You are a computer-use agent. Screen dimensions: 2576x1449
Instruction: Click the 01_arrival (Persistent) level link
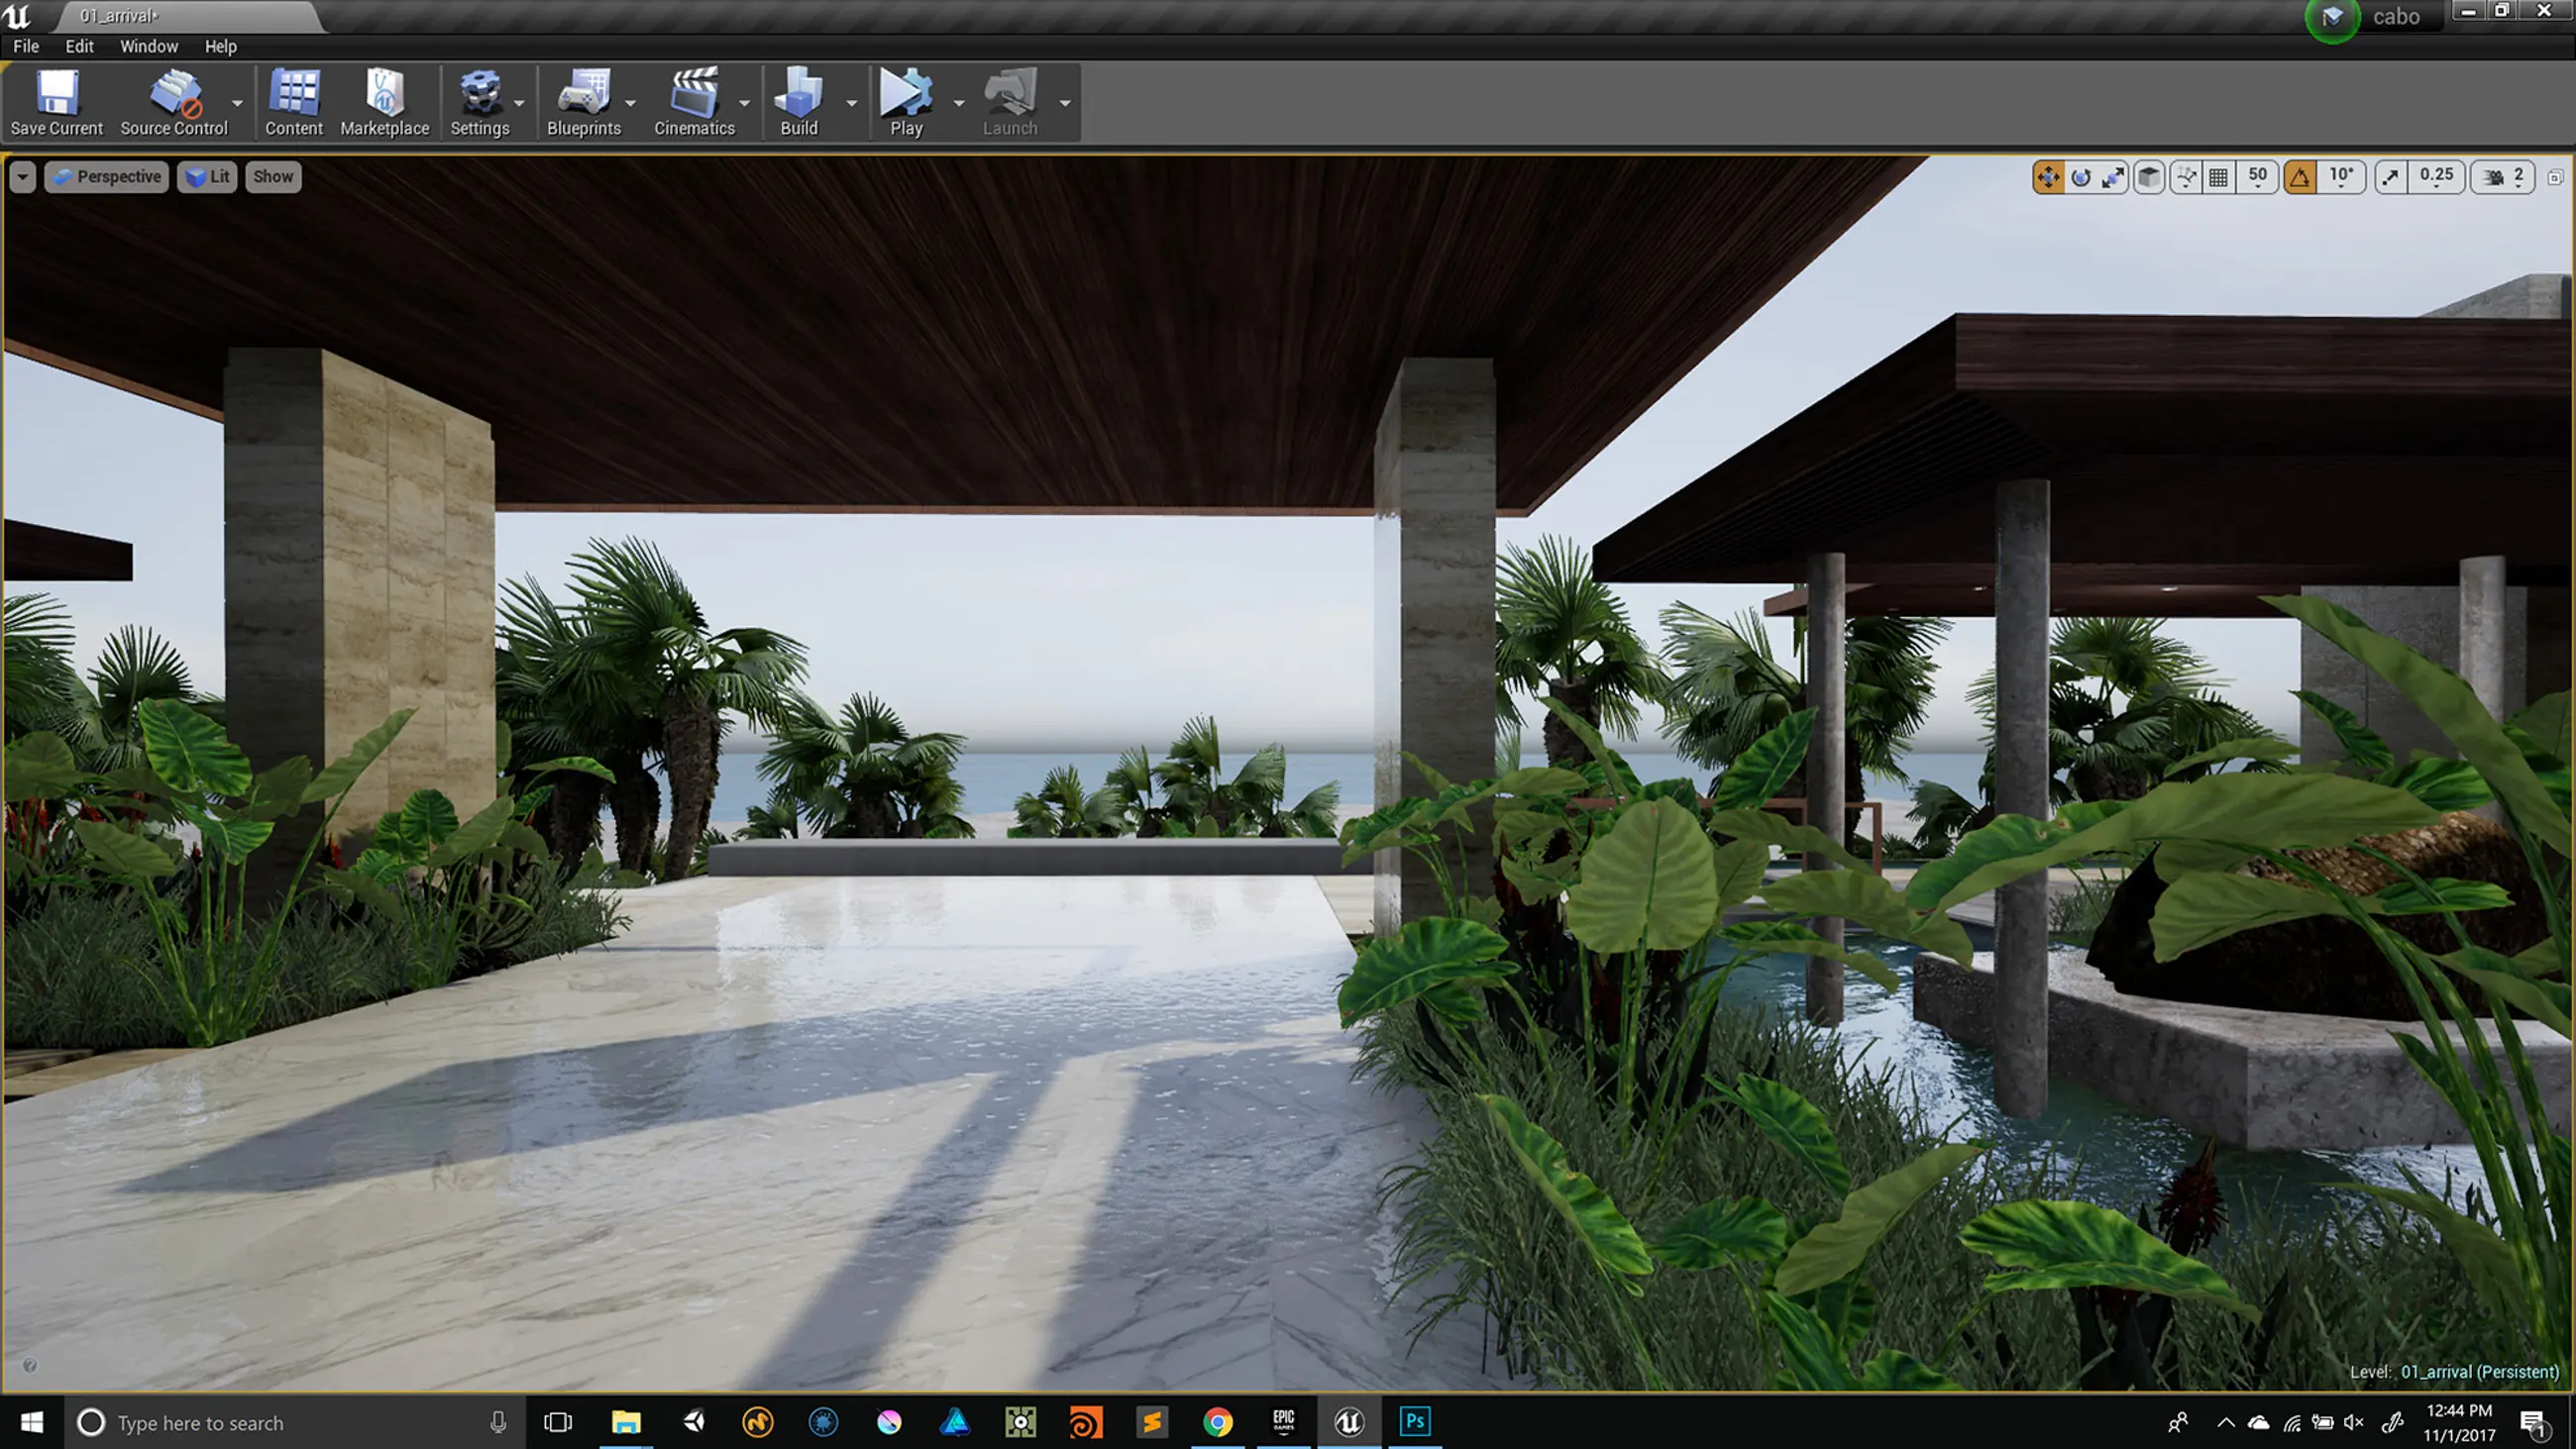2480,1372
